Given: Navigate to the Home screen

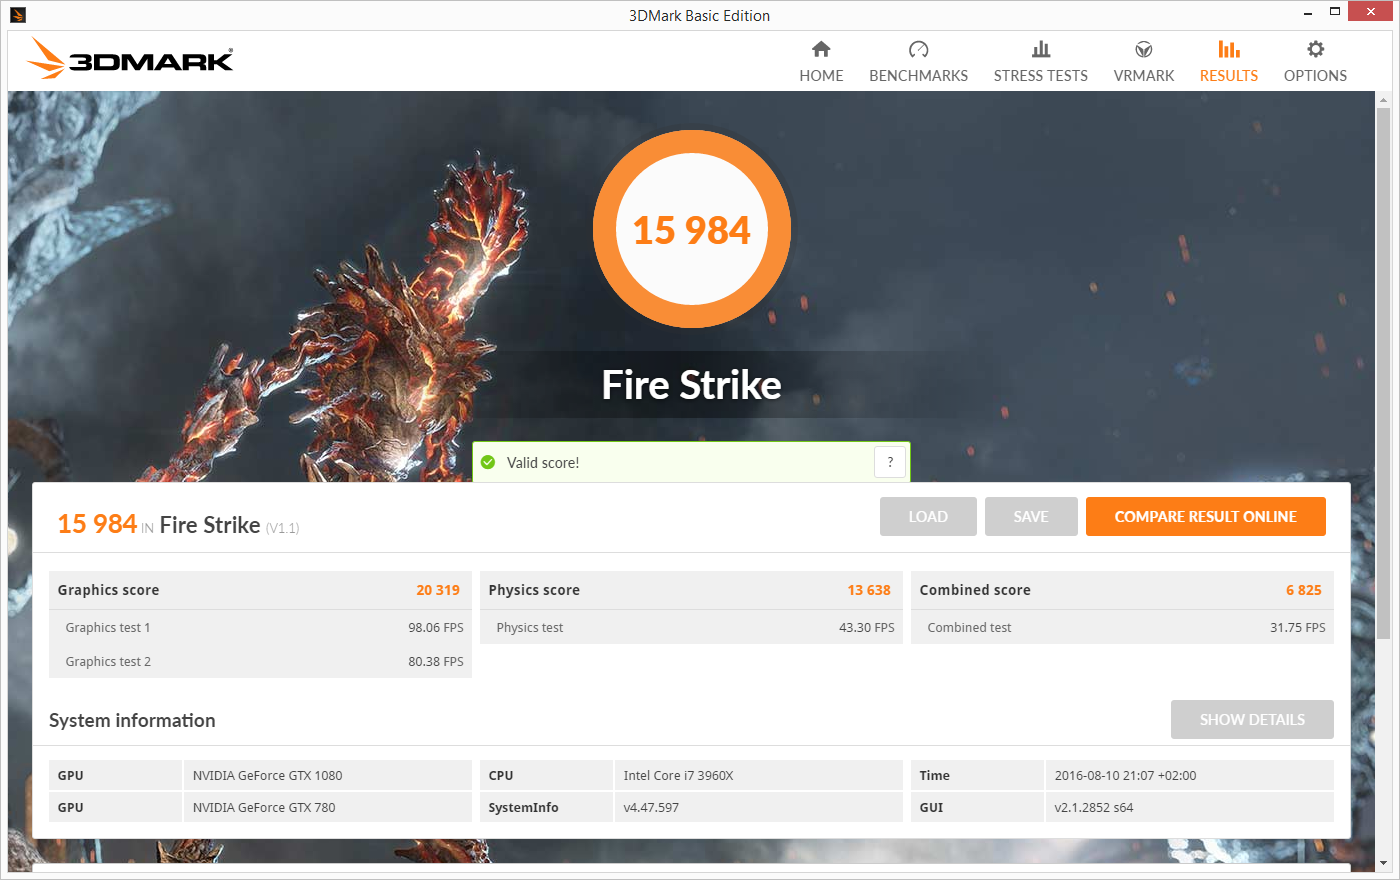Looking at the screenshot, I should [821, 60].
